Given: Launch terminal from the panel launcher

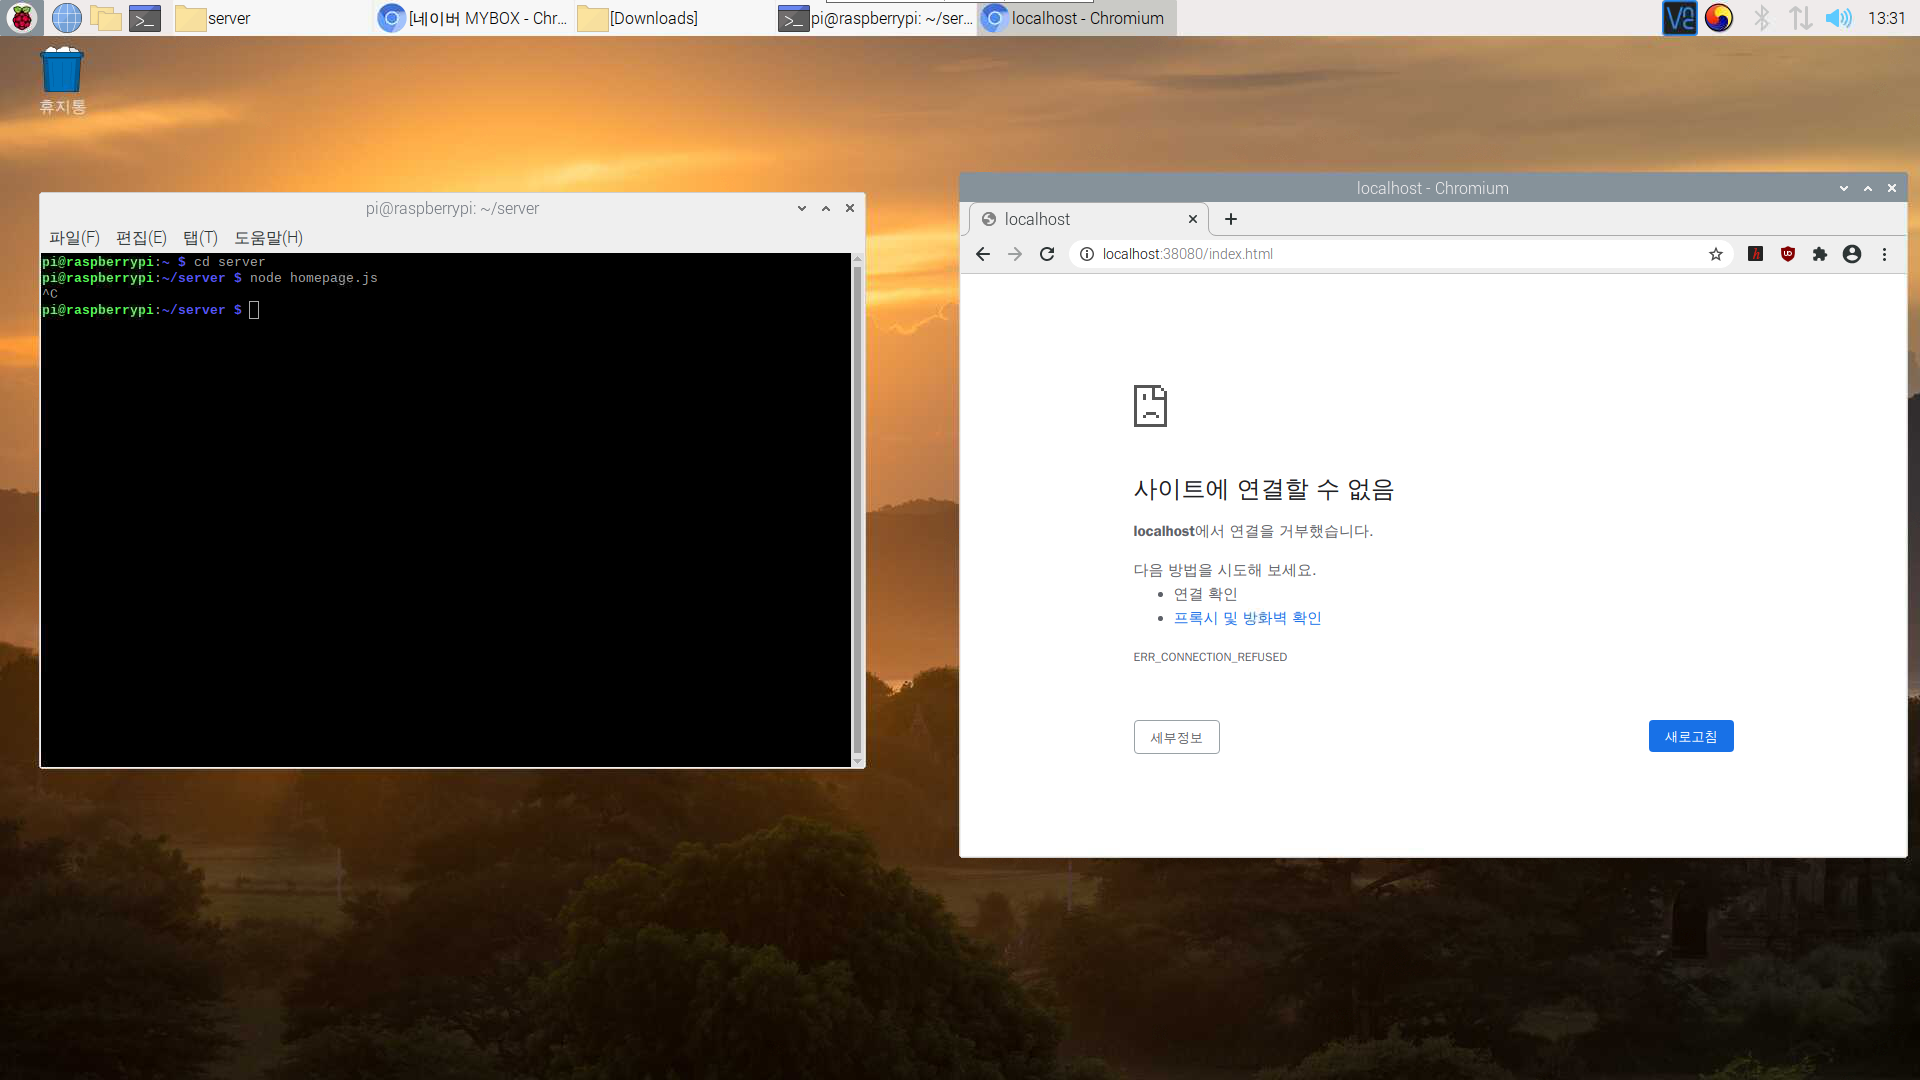Looking at the screenshot, I should 145,18.
